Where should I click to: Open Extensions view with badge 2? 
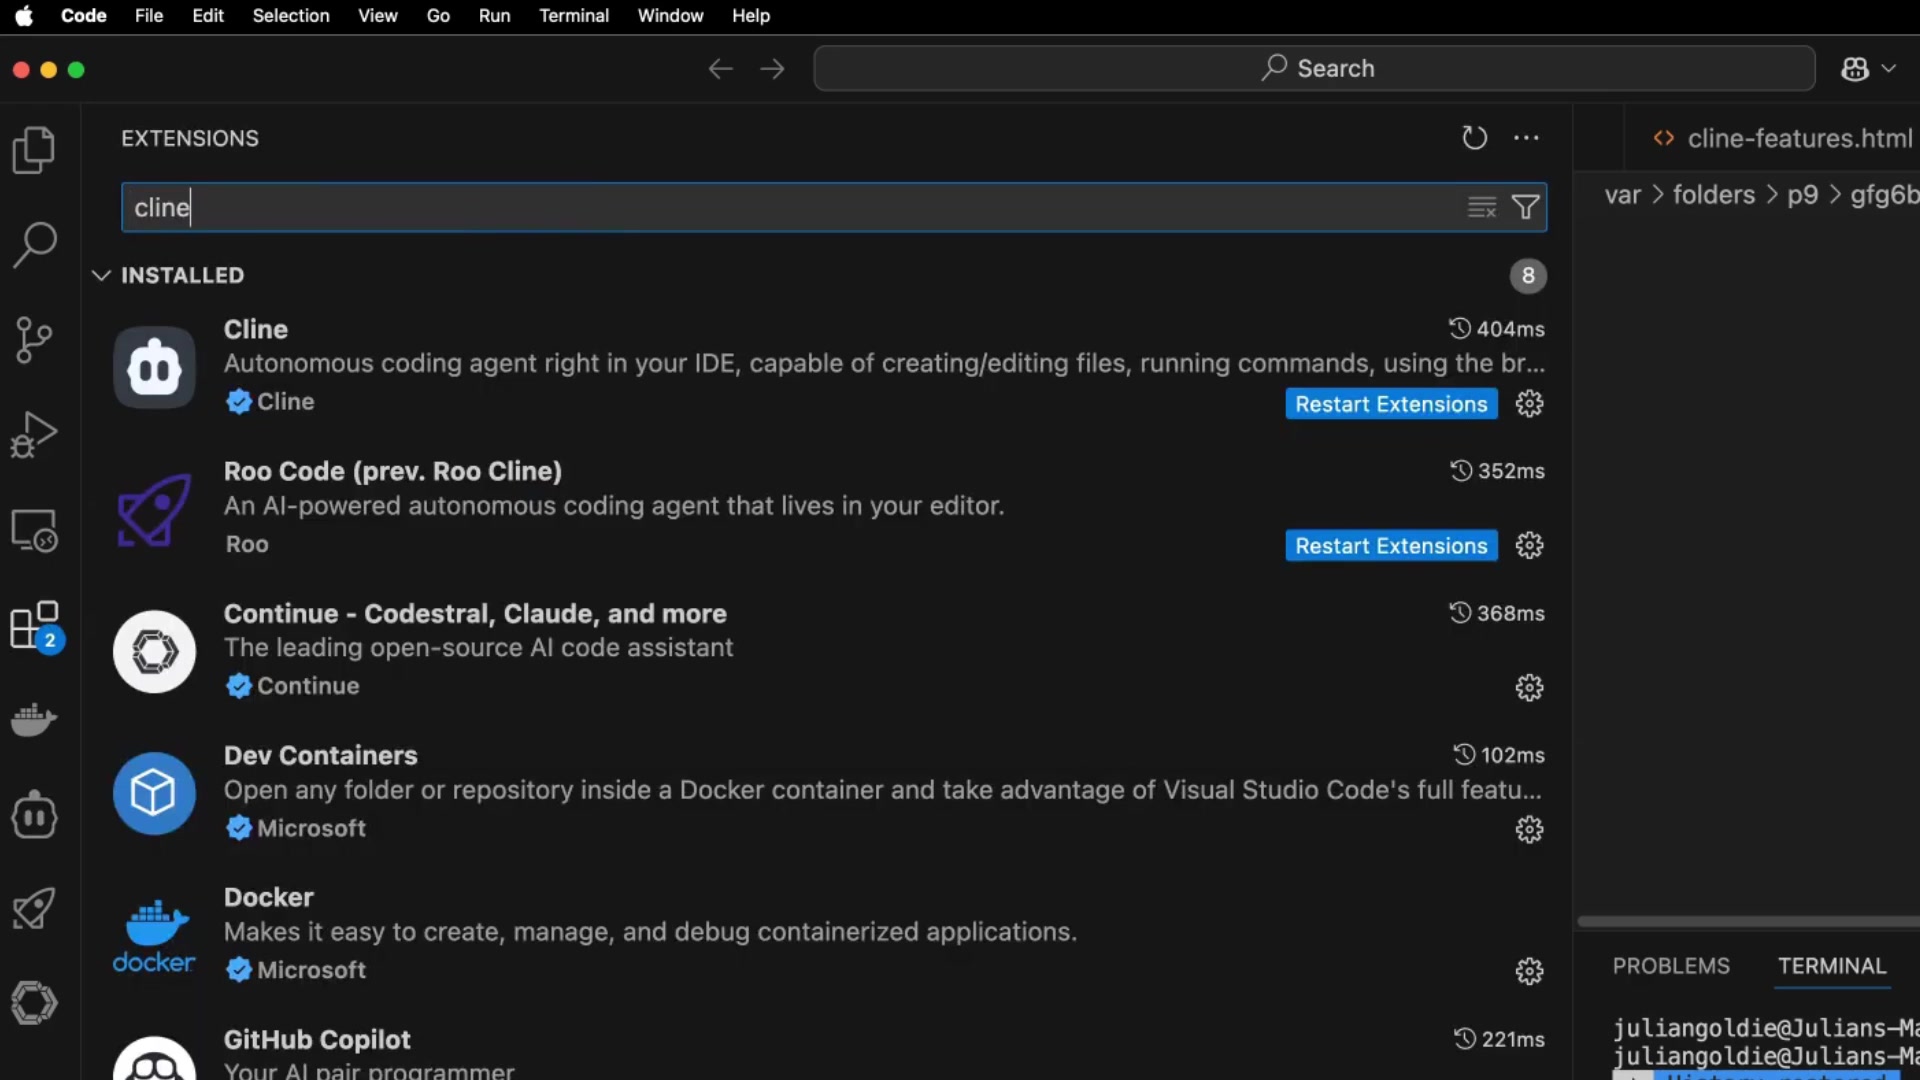pyautogui.click(x=35, y=626)
